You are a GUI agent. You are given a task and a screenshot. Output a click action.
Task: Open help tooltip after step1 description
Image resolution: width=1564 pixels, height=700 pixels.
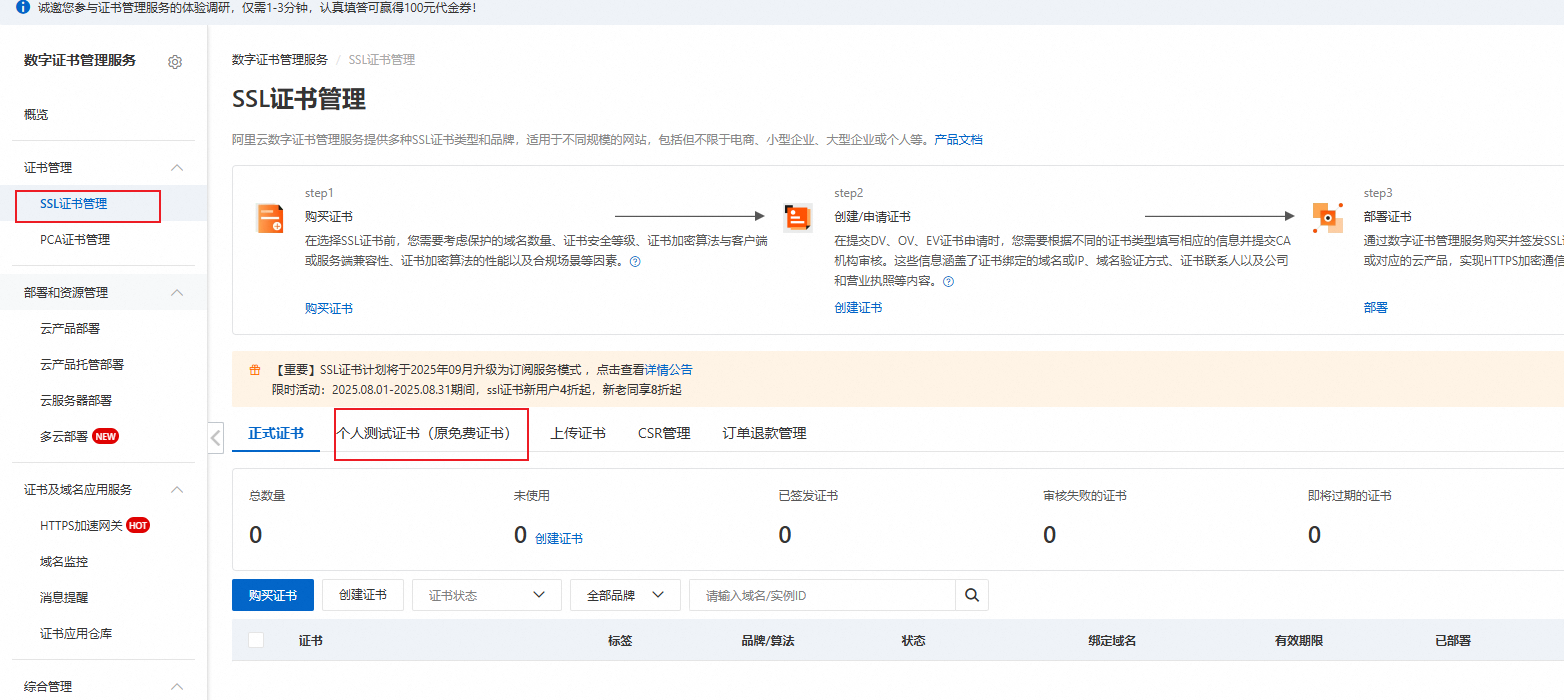point(635,262)
